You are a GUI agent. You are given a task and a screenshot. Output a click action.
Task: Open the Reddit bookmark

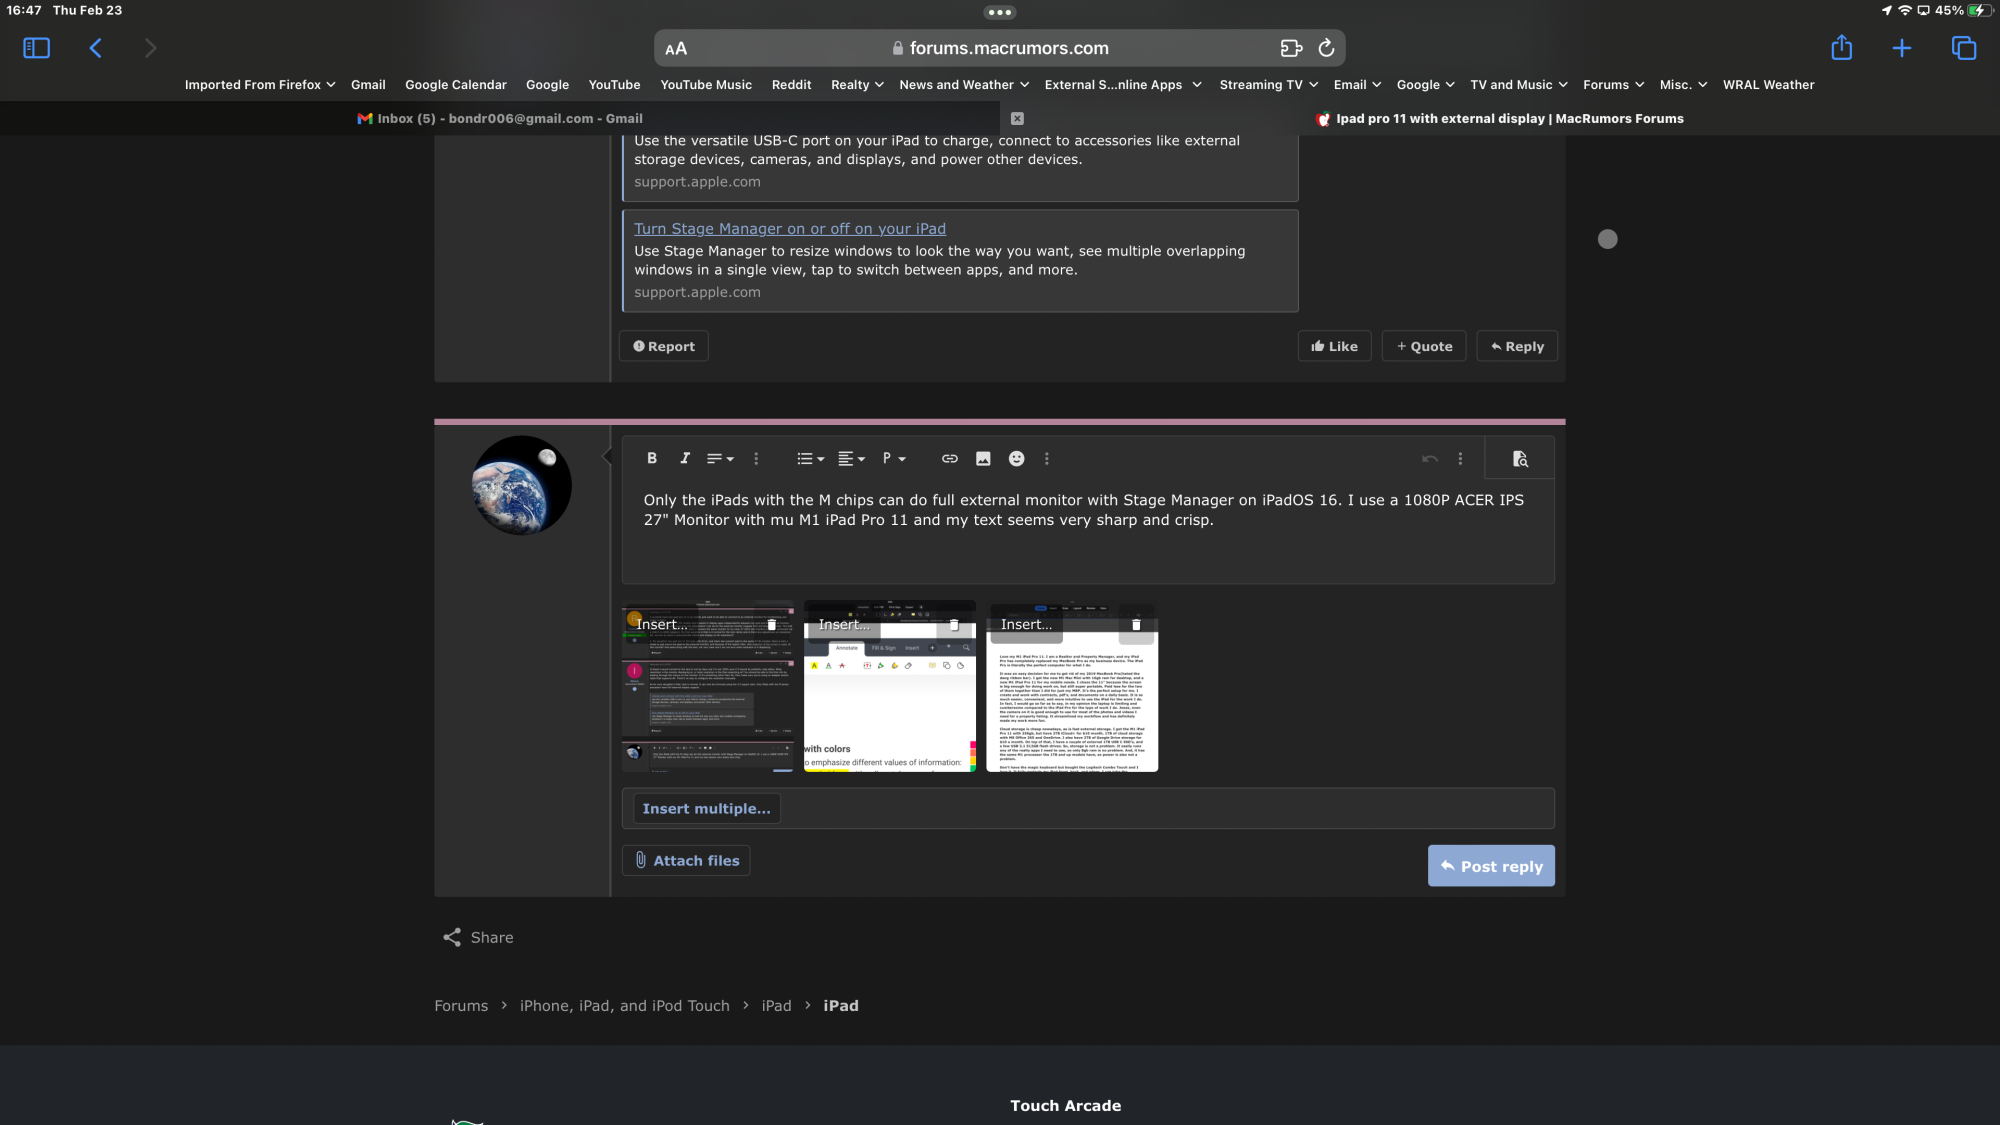[x=791, y=85]
